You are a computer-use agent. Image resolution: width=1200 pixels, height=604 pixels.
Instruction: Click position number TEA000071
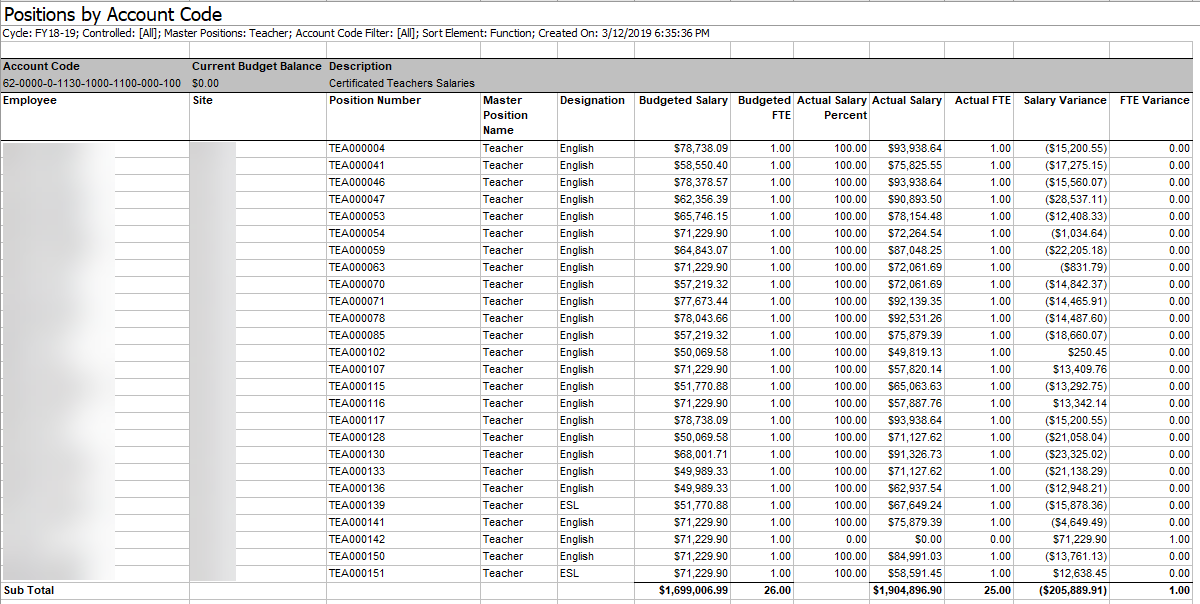tap(357, 302)
